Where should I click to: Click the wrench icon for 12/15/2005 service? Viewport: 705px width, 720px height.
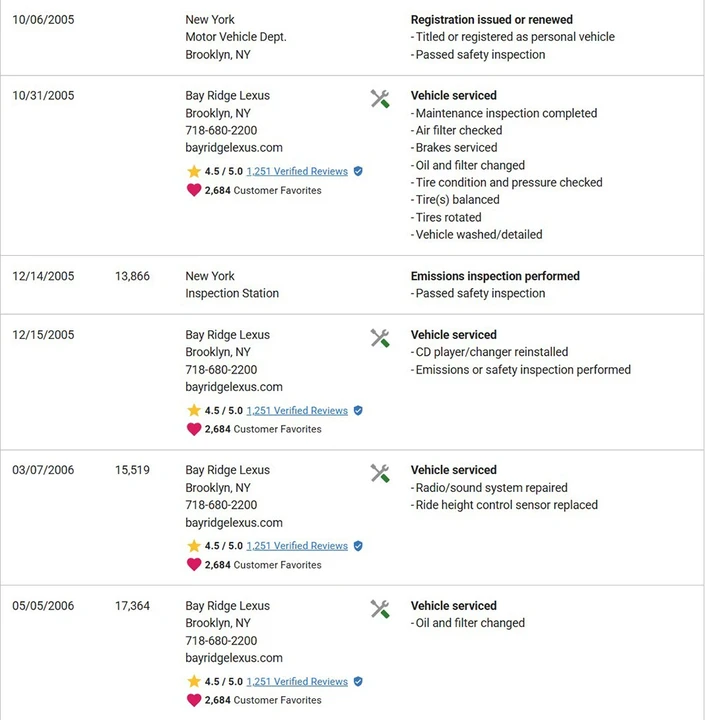tap(380, 338)
